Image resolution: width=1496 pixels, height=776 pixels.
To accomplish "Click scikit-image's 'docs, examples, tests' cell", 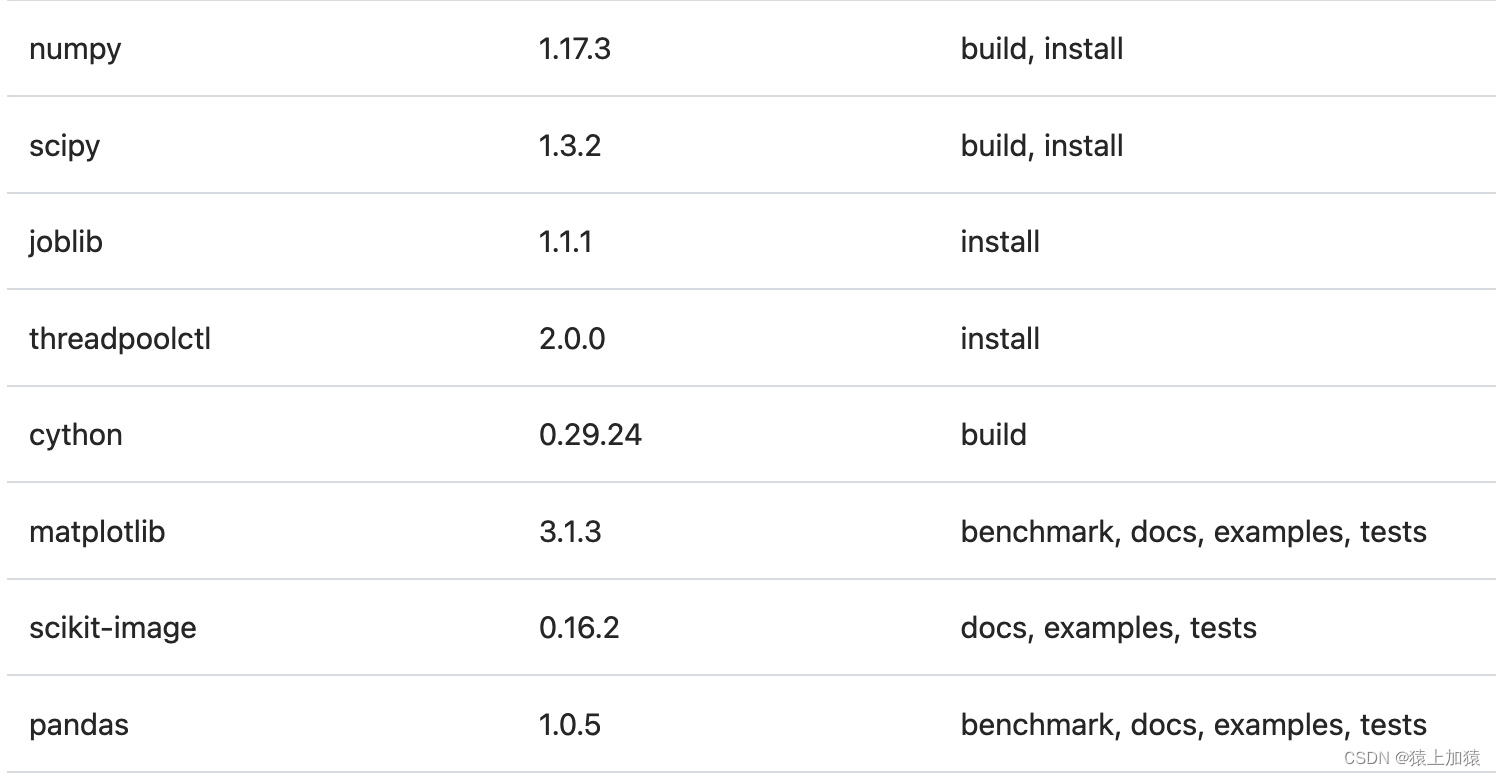I will coord(1109,628).
